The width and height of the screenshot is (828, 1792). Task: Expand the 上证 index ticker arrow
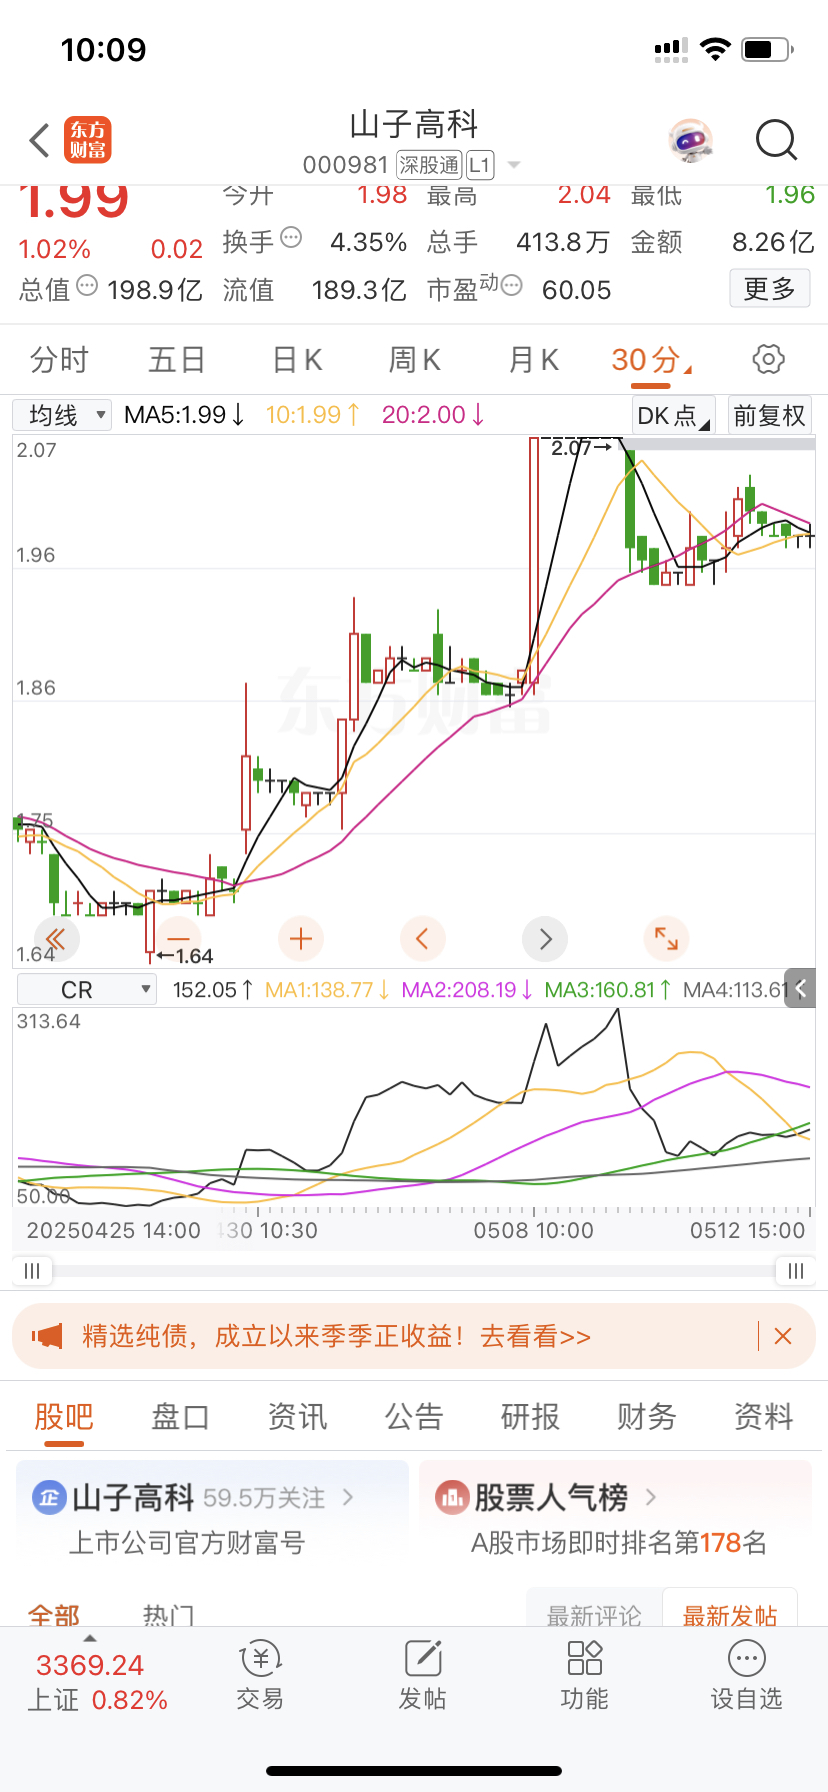(90, 1639)
